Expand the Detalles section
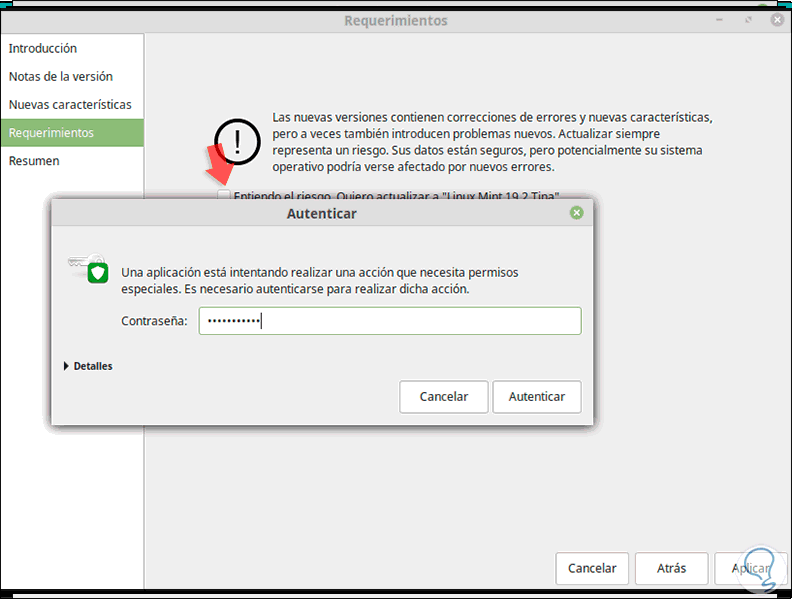This screenshot has width=792, height=599. coord(88,366)
